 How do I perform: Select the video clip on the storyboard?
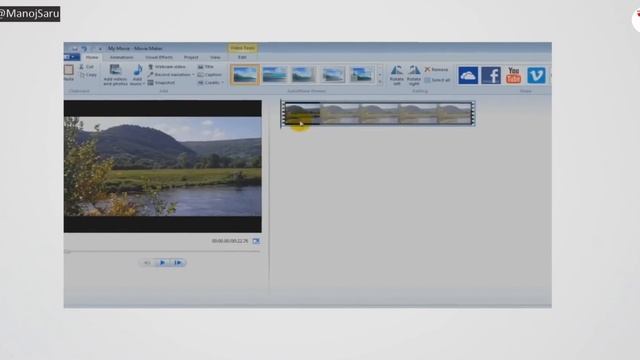[378, 113]
